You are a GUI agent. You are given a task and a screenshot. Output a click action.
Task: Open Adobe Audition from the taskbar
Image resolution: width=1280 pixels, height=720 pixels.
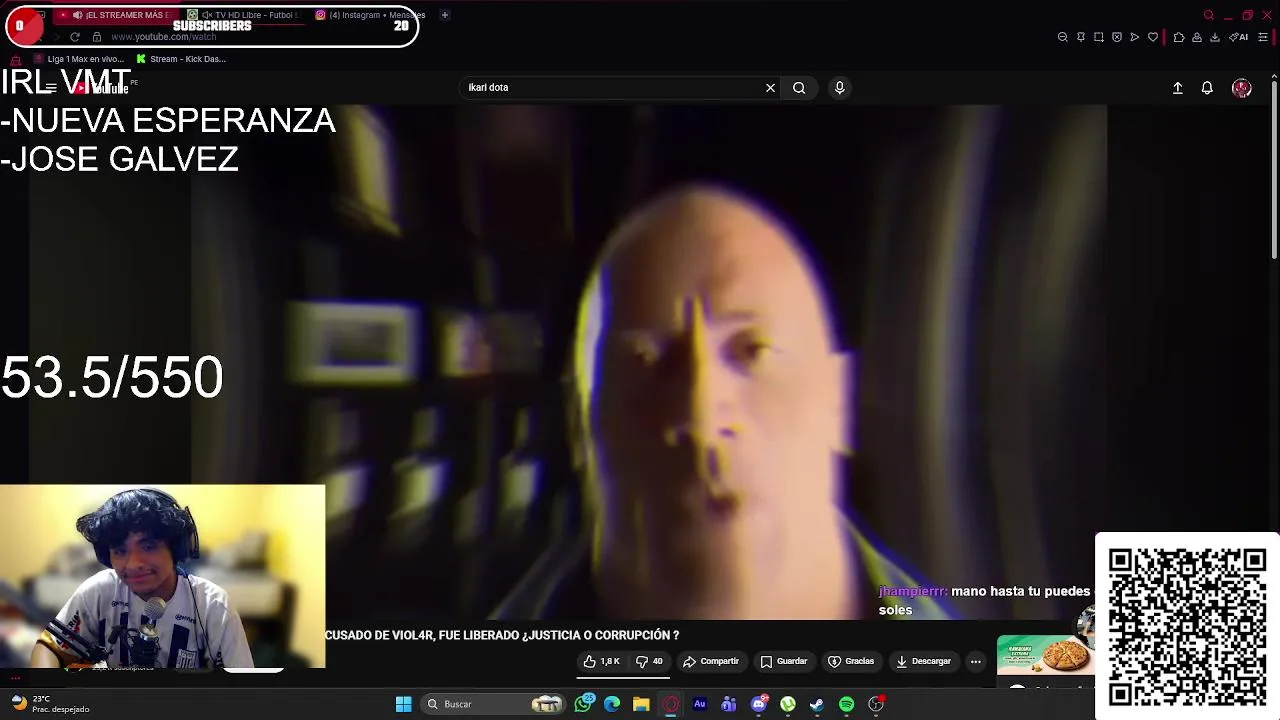tap(700, 704)
